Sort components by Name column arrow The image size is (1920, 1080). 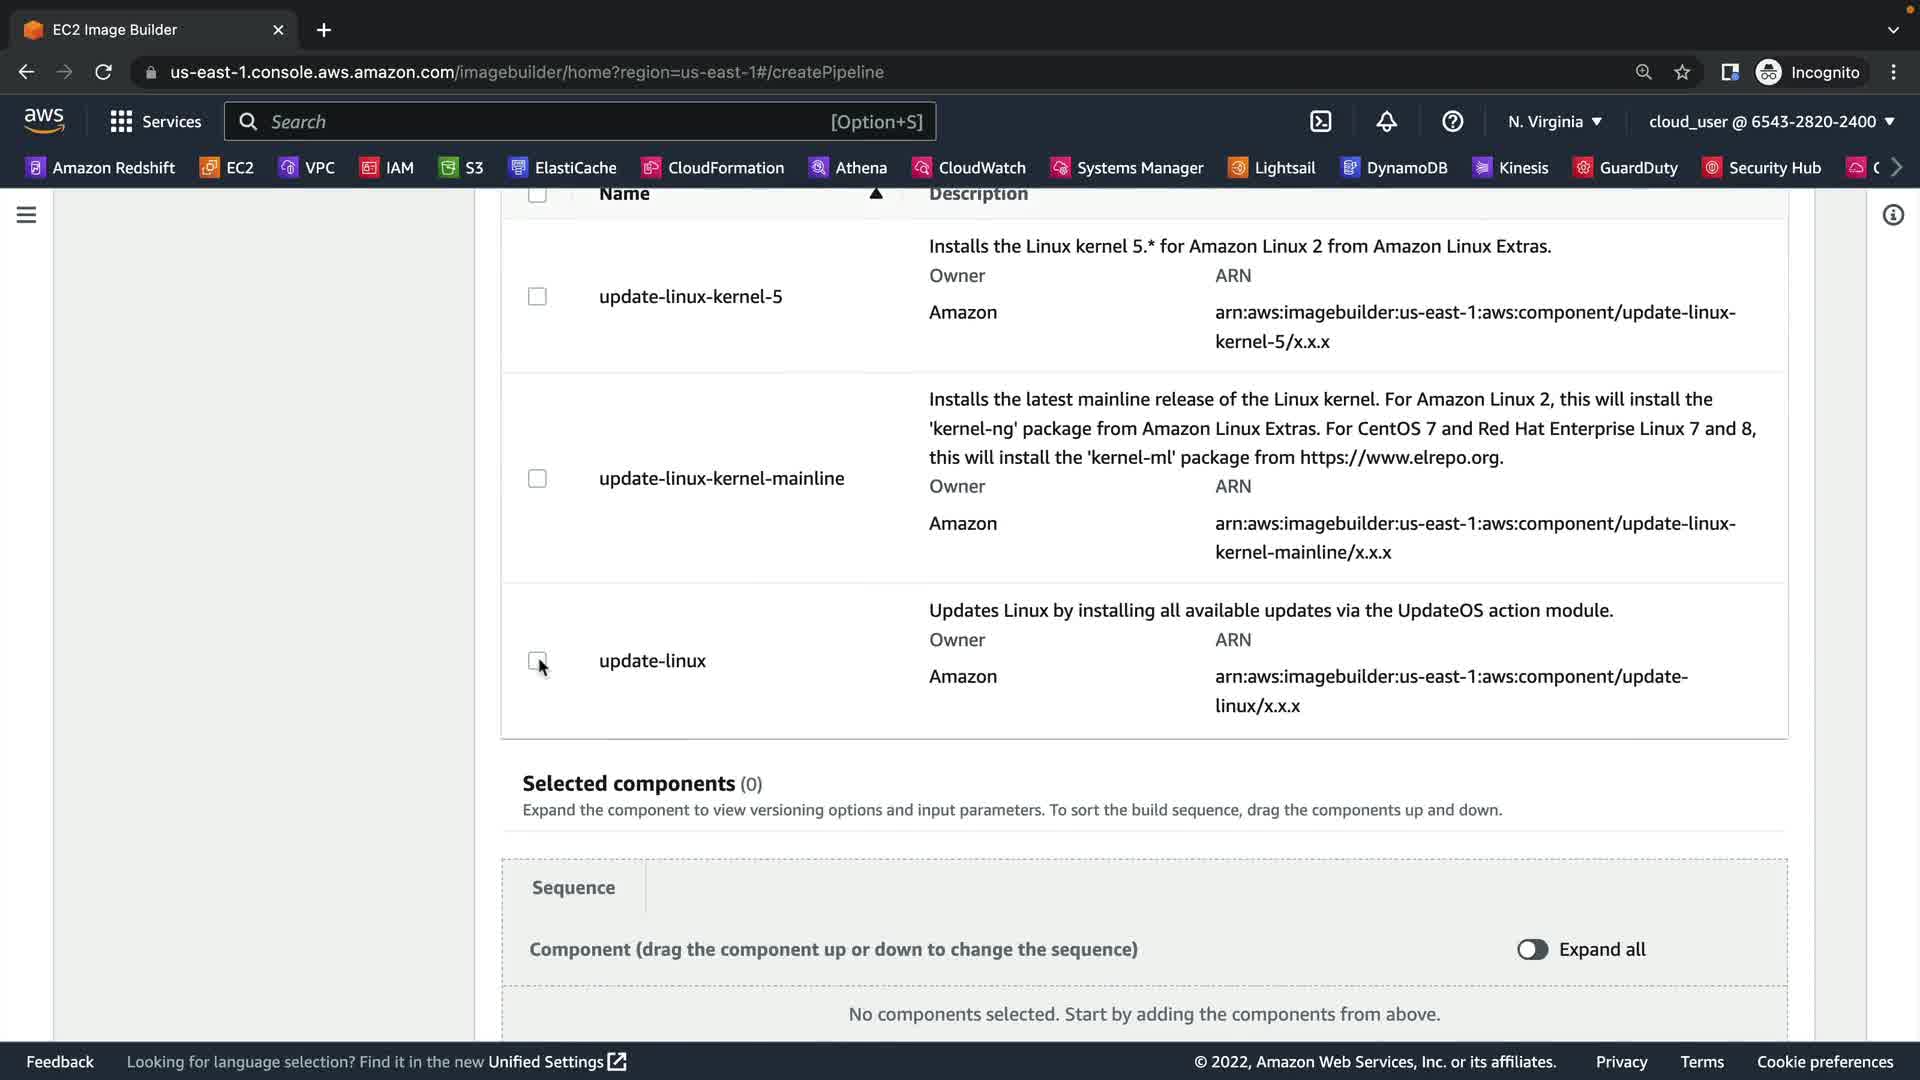pyautogui.click(x=875, y=194)
